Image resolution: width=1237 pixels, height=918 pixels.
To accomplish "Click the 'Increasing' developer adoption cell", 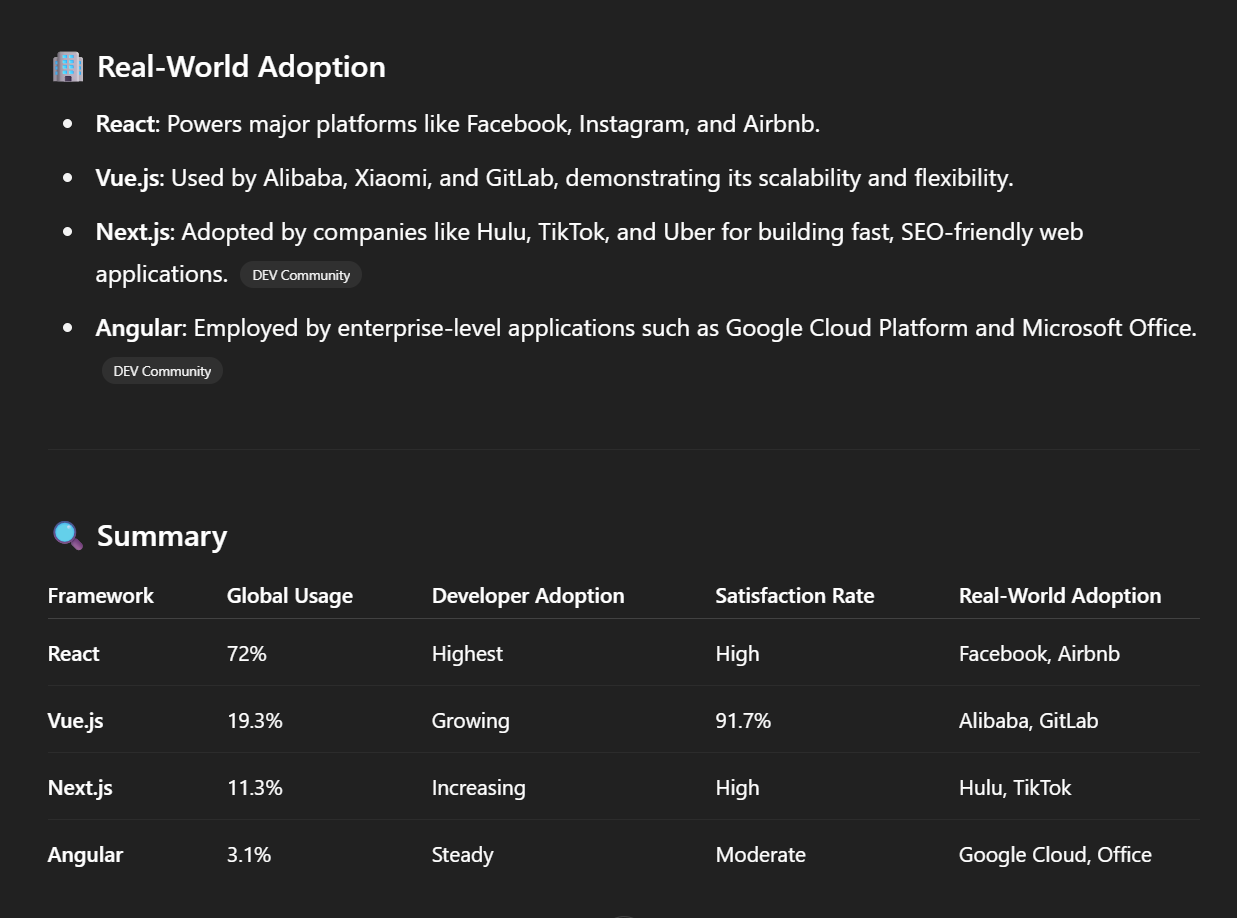I will click(x=479, y=788).
